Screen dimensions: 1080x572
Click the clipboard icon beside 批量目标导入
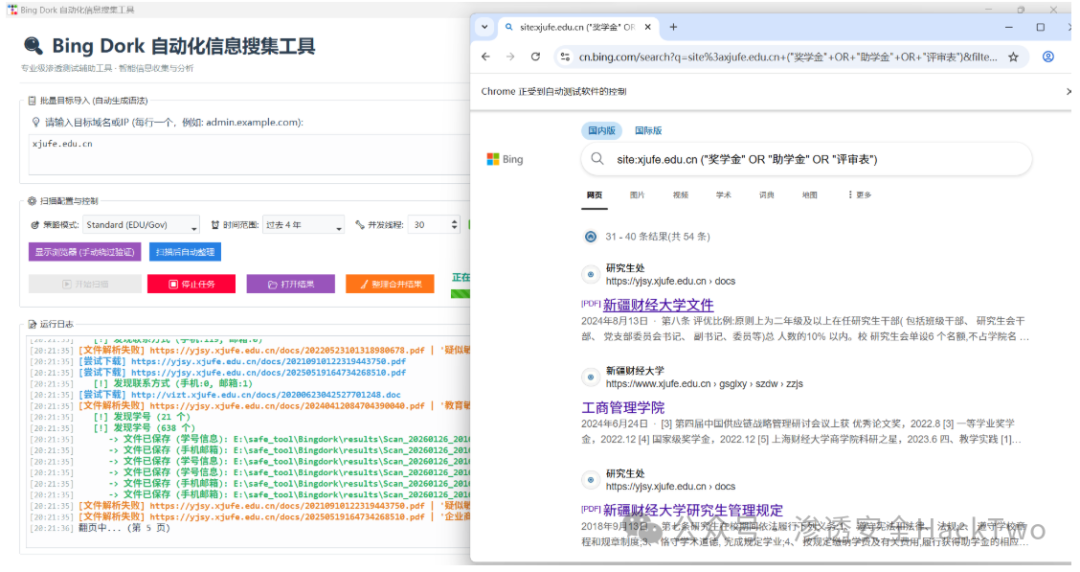coord(32,101)
